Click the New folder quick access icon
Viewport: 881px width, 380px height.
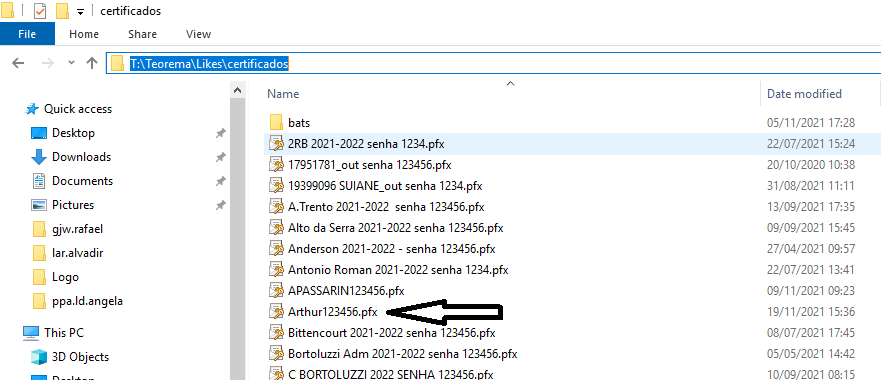point(62,11)
